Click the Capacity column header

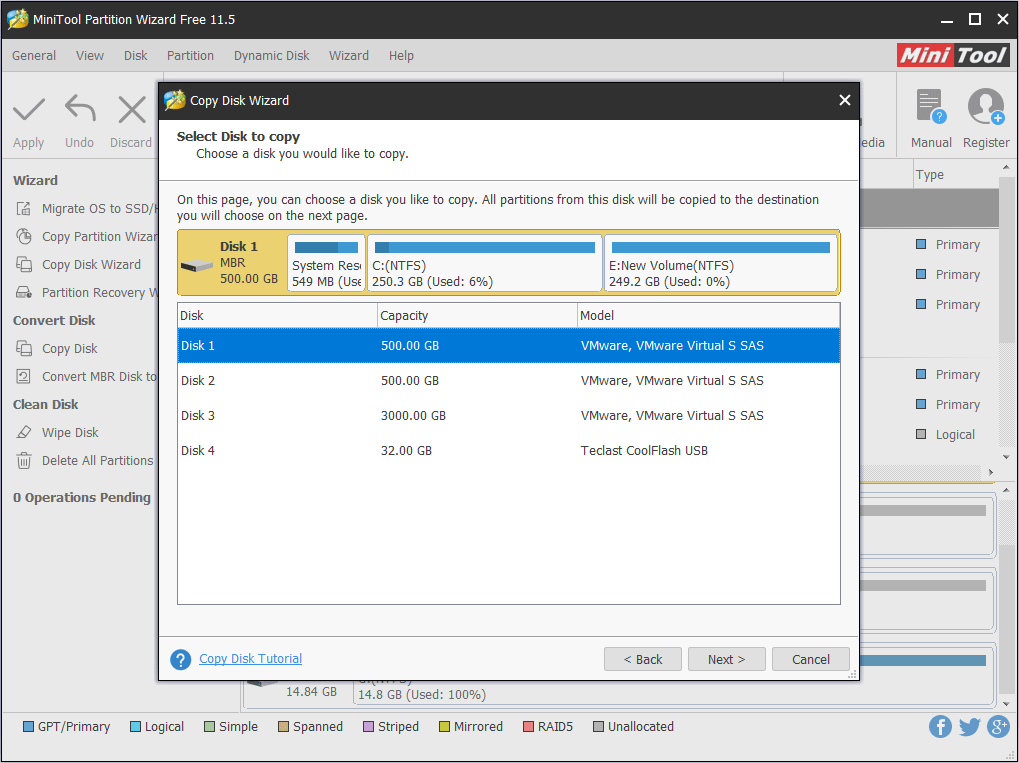[x=477, y=316]
